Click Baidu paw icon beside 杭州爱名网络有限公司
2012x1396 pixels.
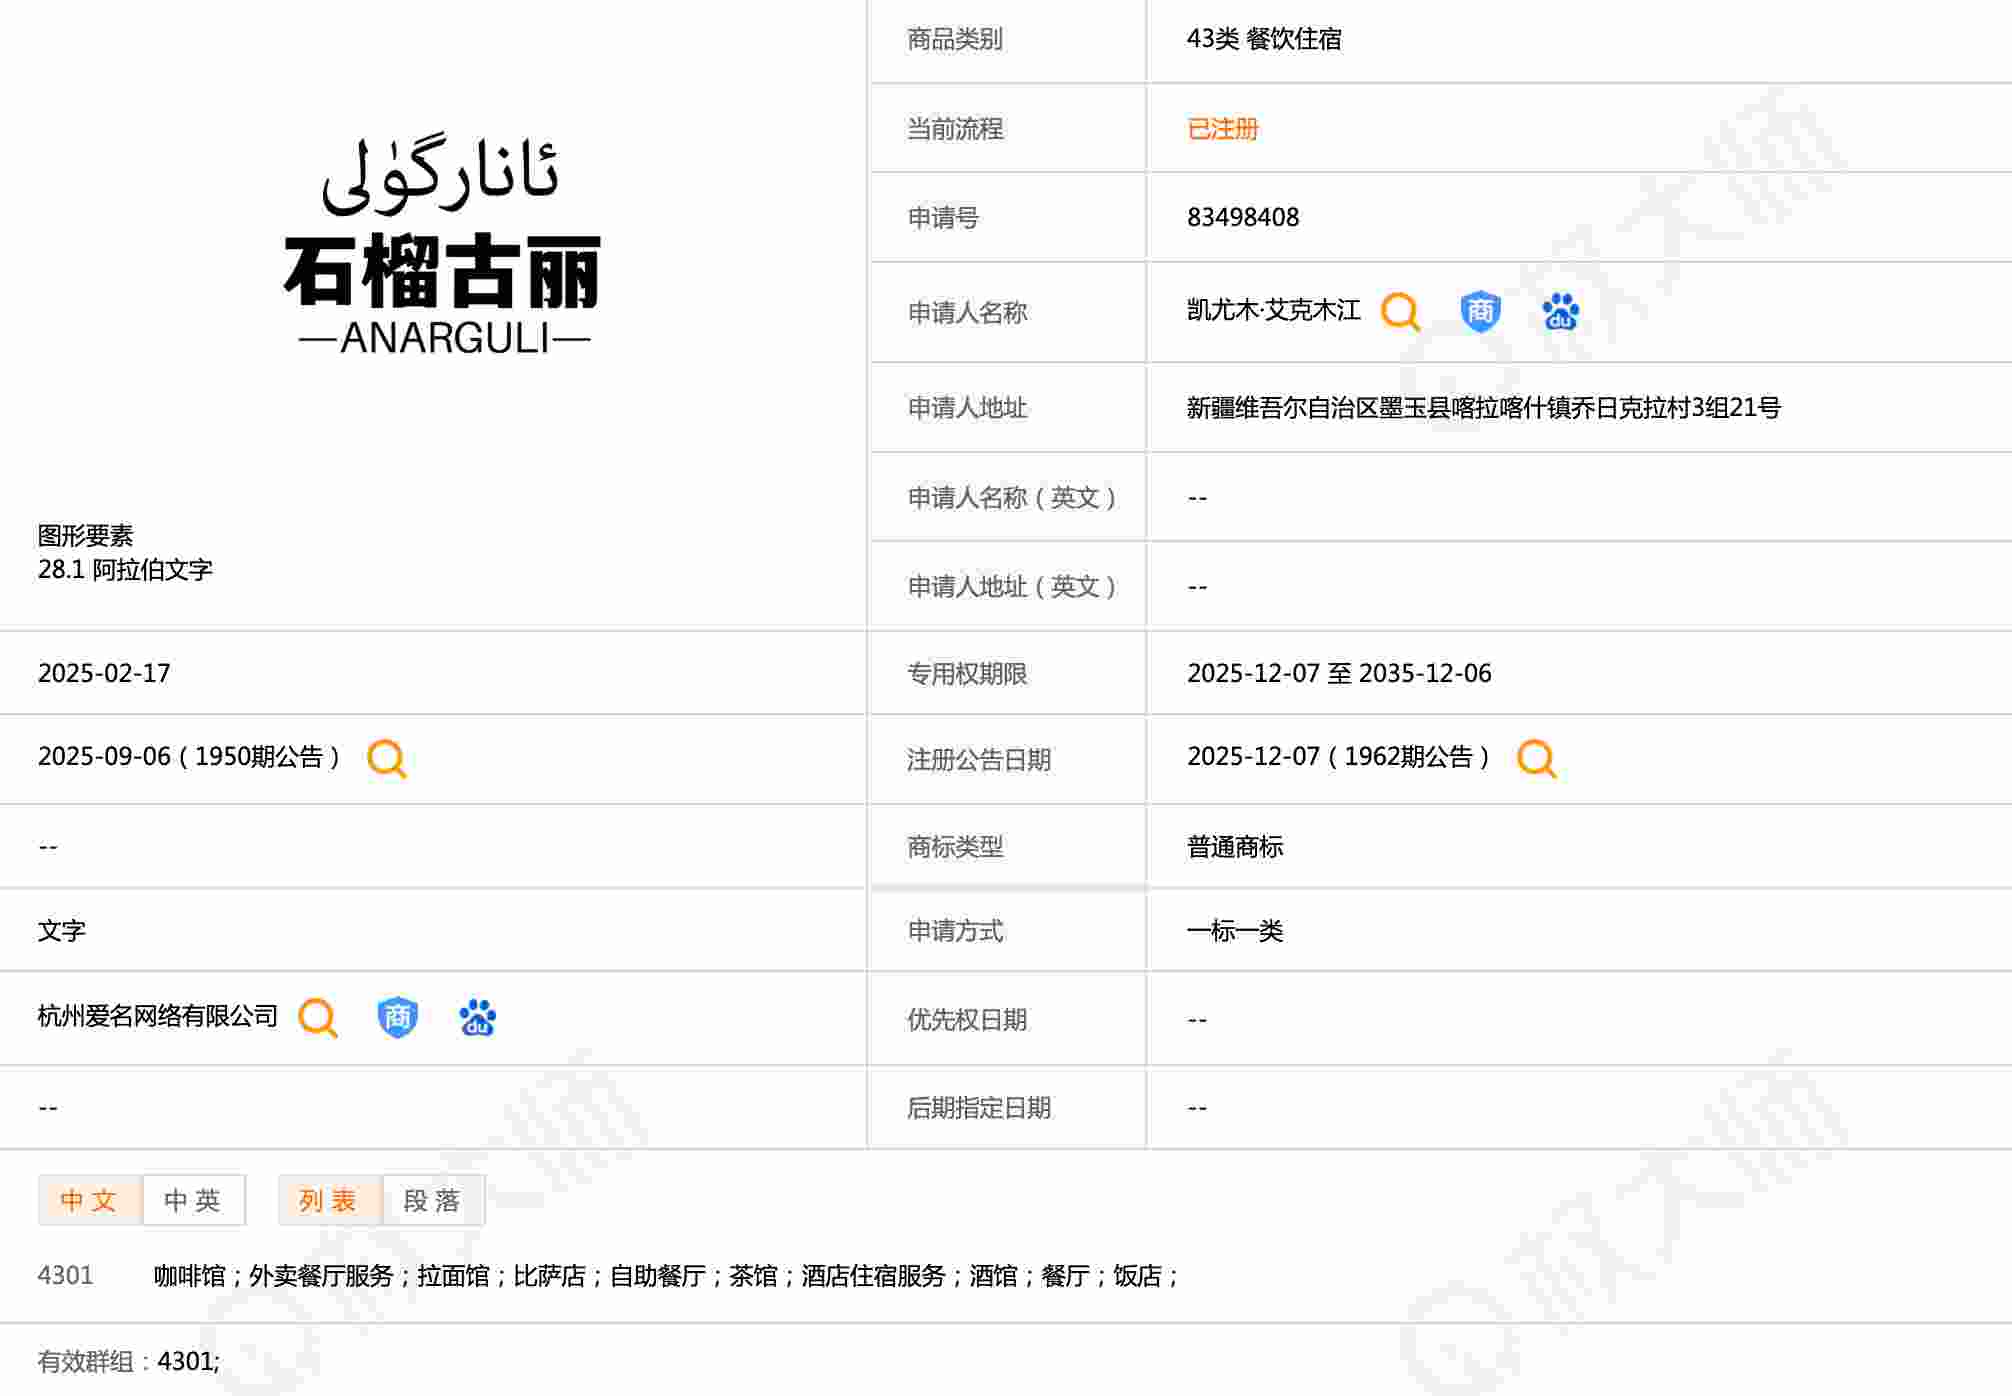click(477, 1018)
